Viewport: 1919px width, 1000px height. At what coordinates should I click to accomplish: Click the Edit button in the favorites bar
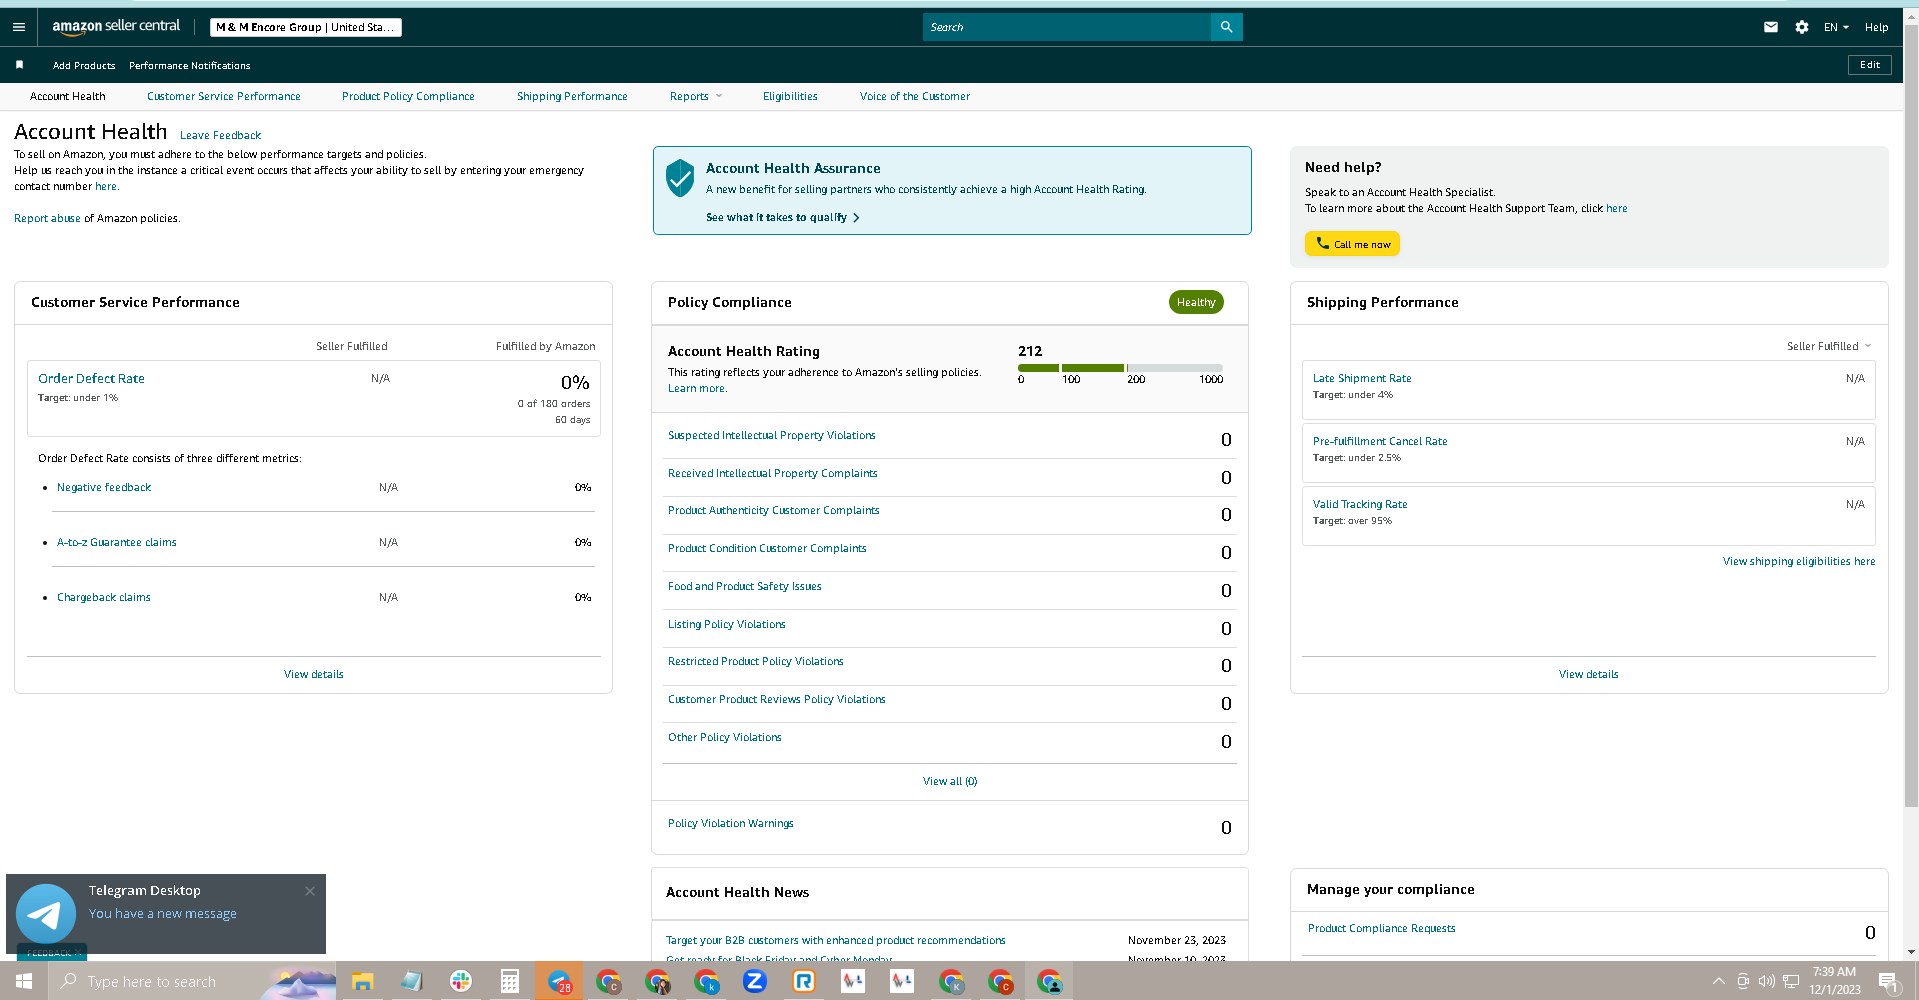pos(1870,65)
